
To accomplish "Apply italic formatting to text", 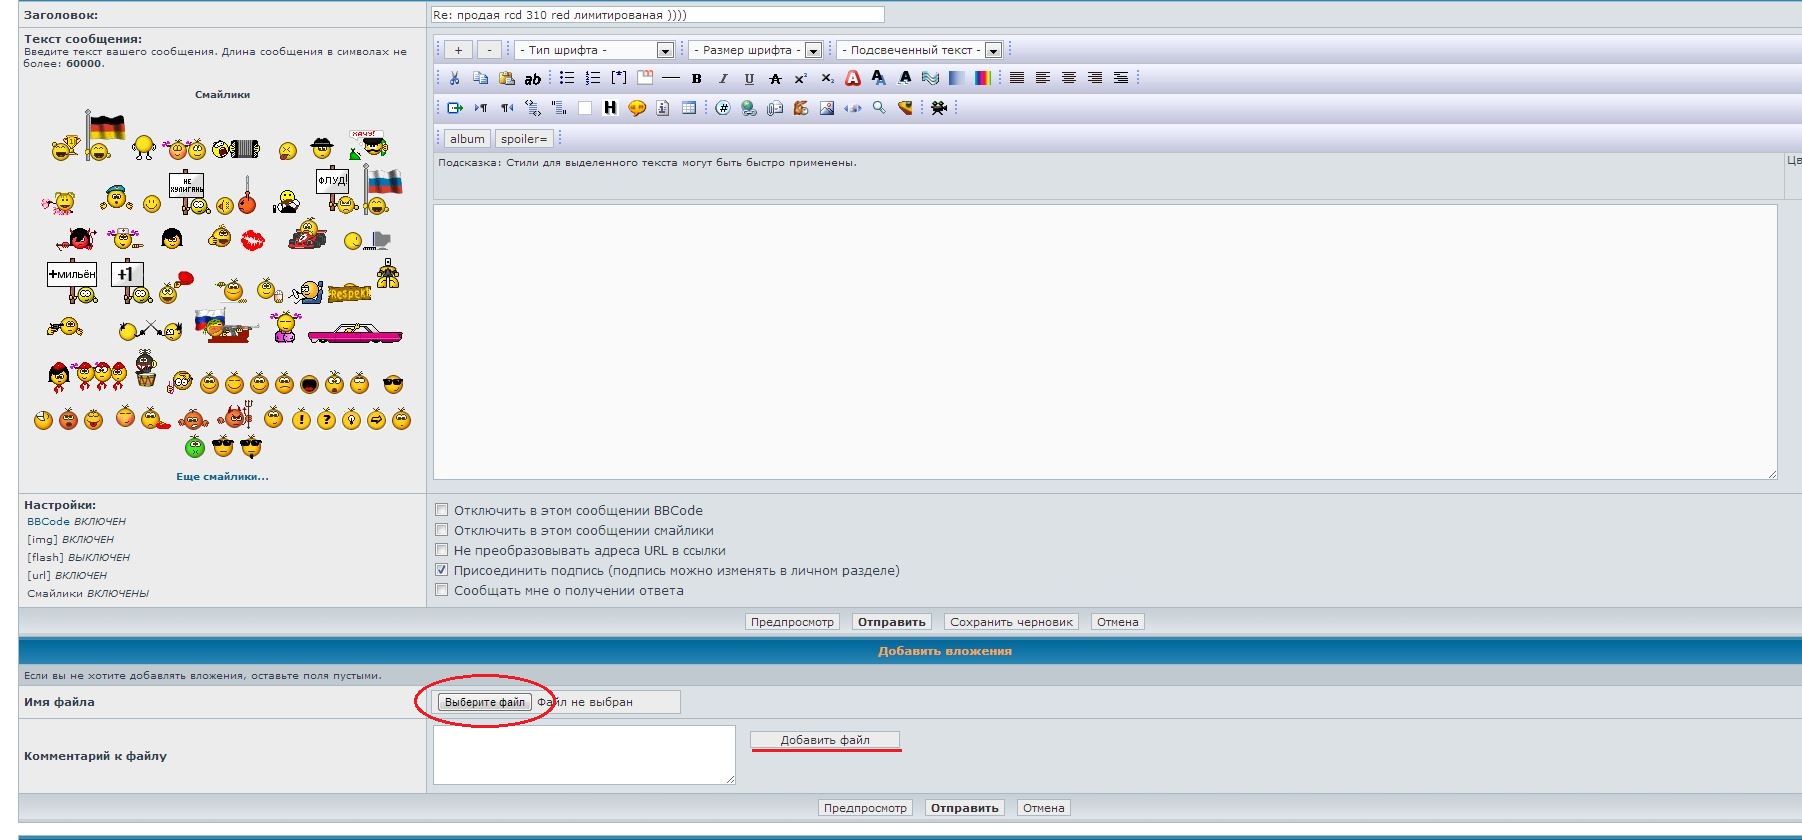I will point(723,78).
